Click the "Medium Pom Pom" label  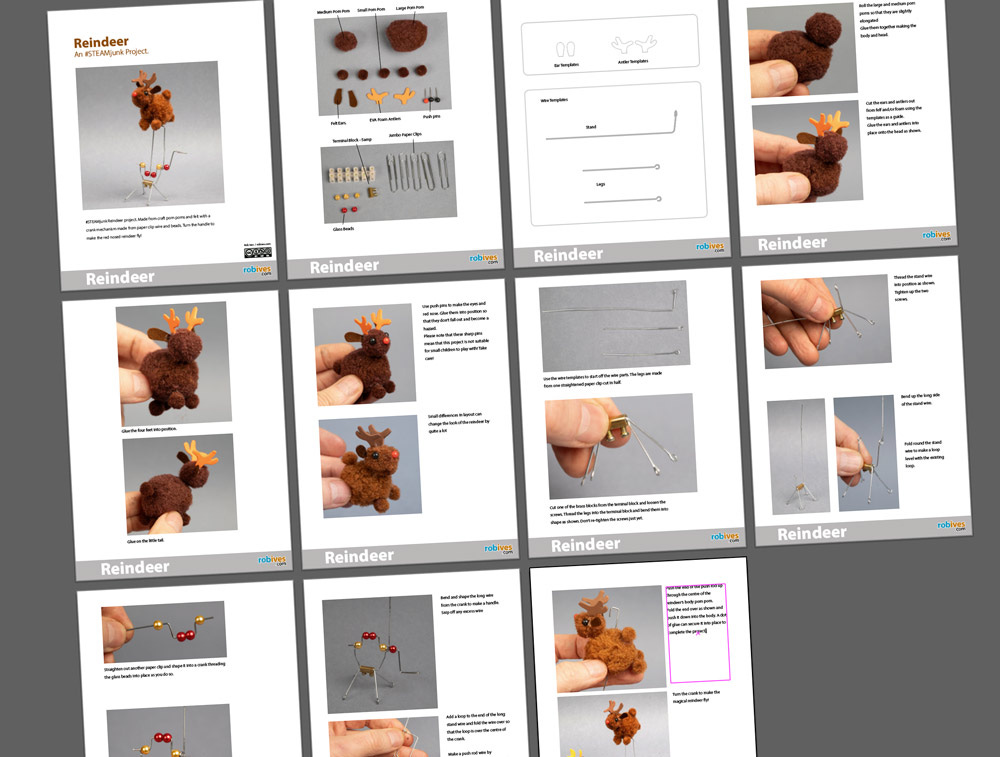[x=333, y=11]
